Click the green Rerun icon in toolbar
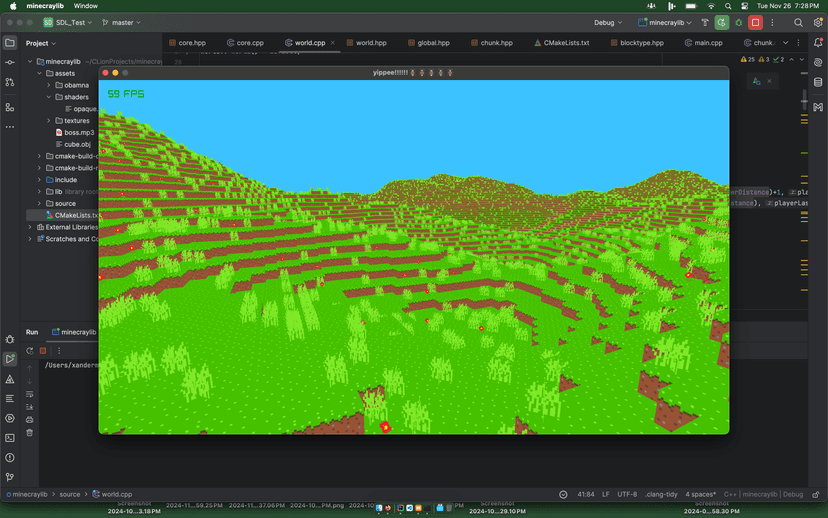 point(721,22)
